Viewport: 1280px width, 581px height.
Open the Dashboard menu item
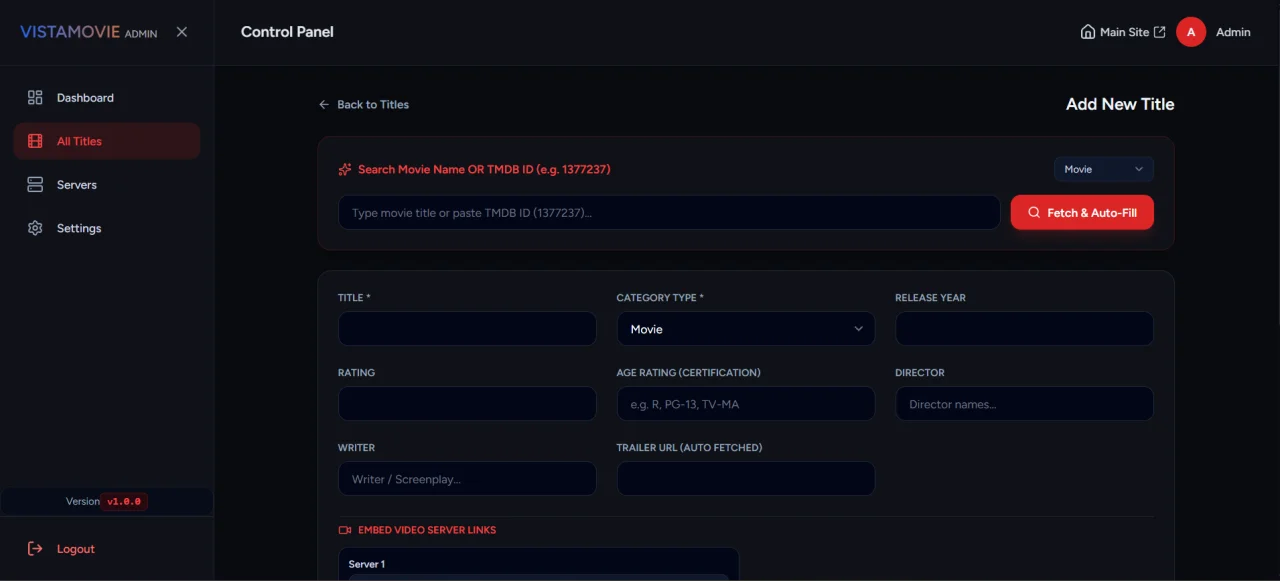[x=107, y=98]
